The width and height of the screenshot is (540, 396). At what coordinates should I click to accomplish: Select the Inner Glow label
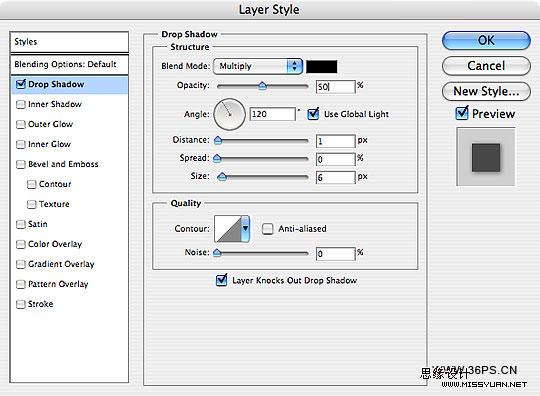click(49, 144)
